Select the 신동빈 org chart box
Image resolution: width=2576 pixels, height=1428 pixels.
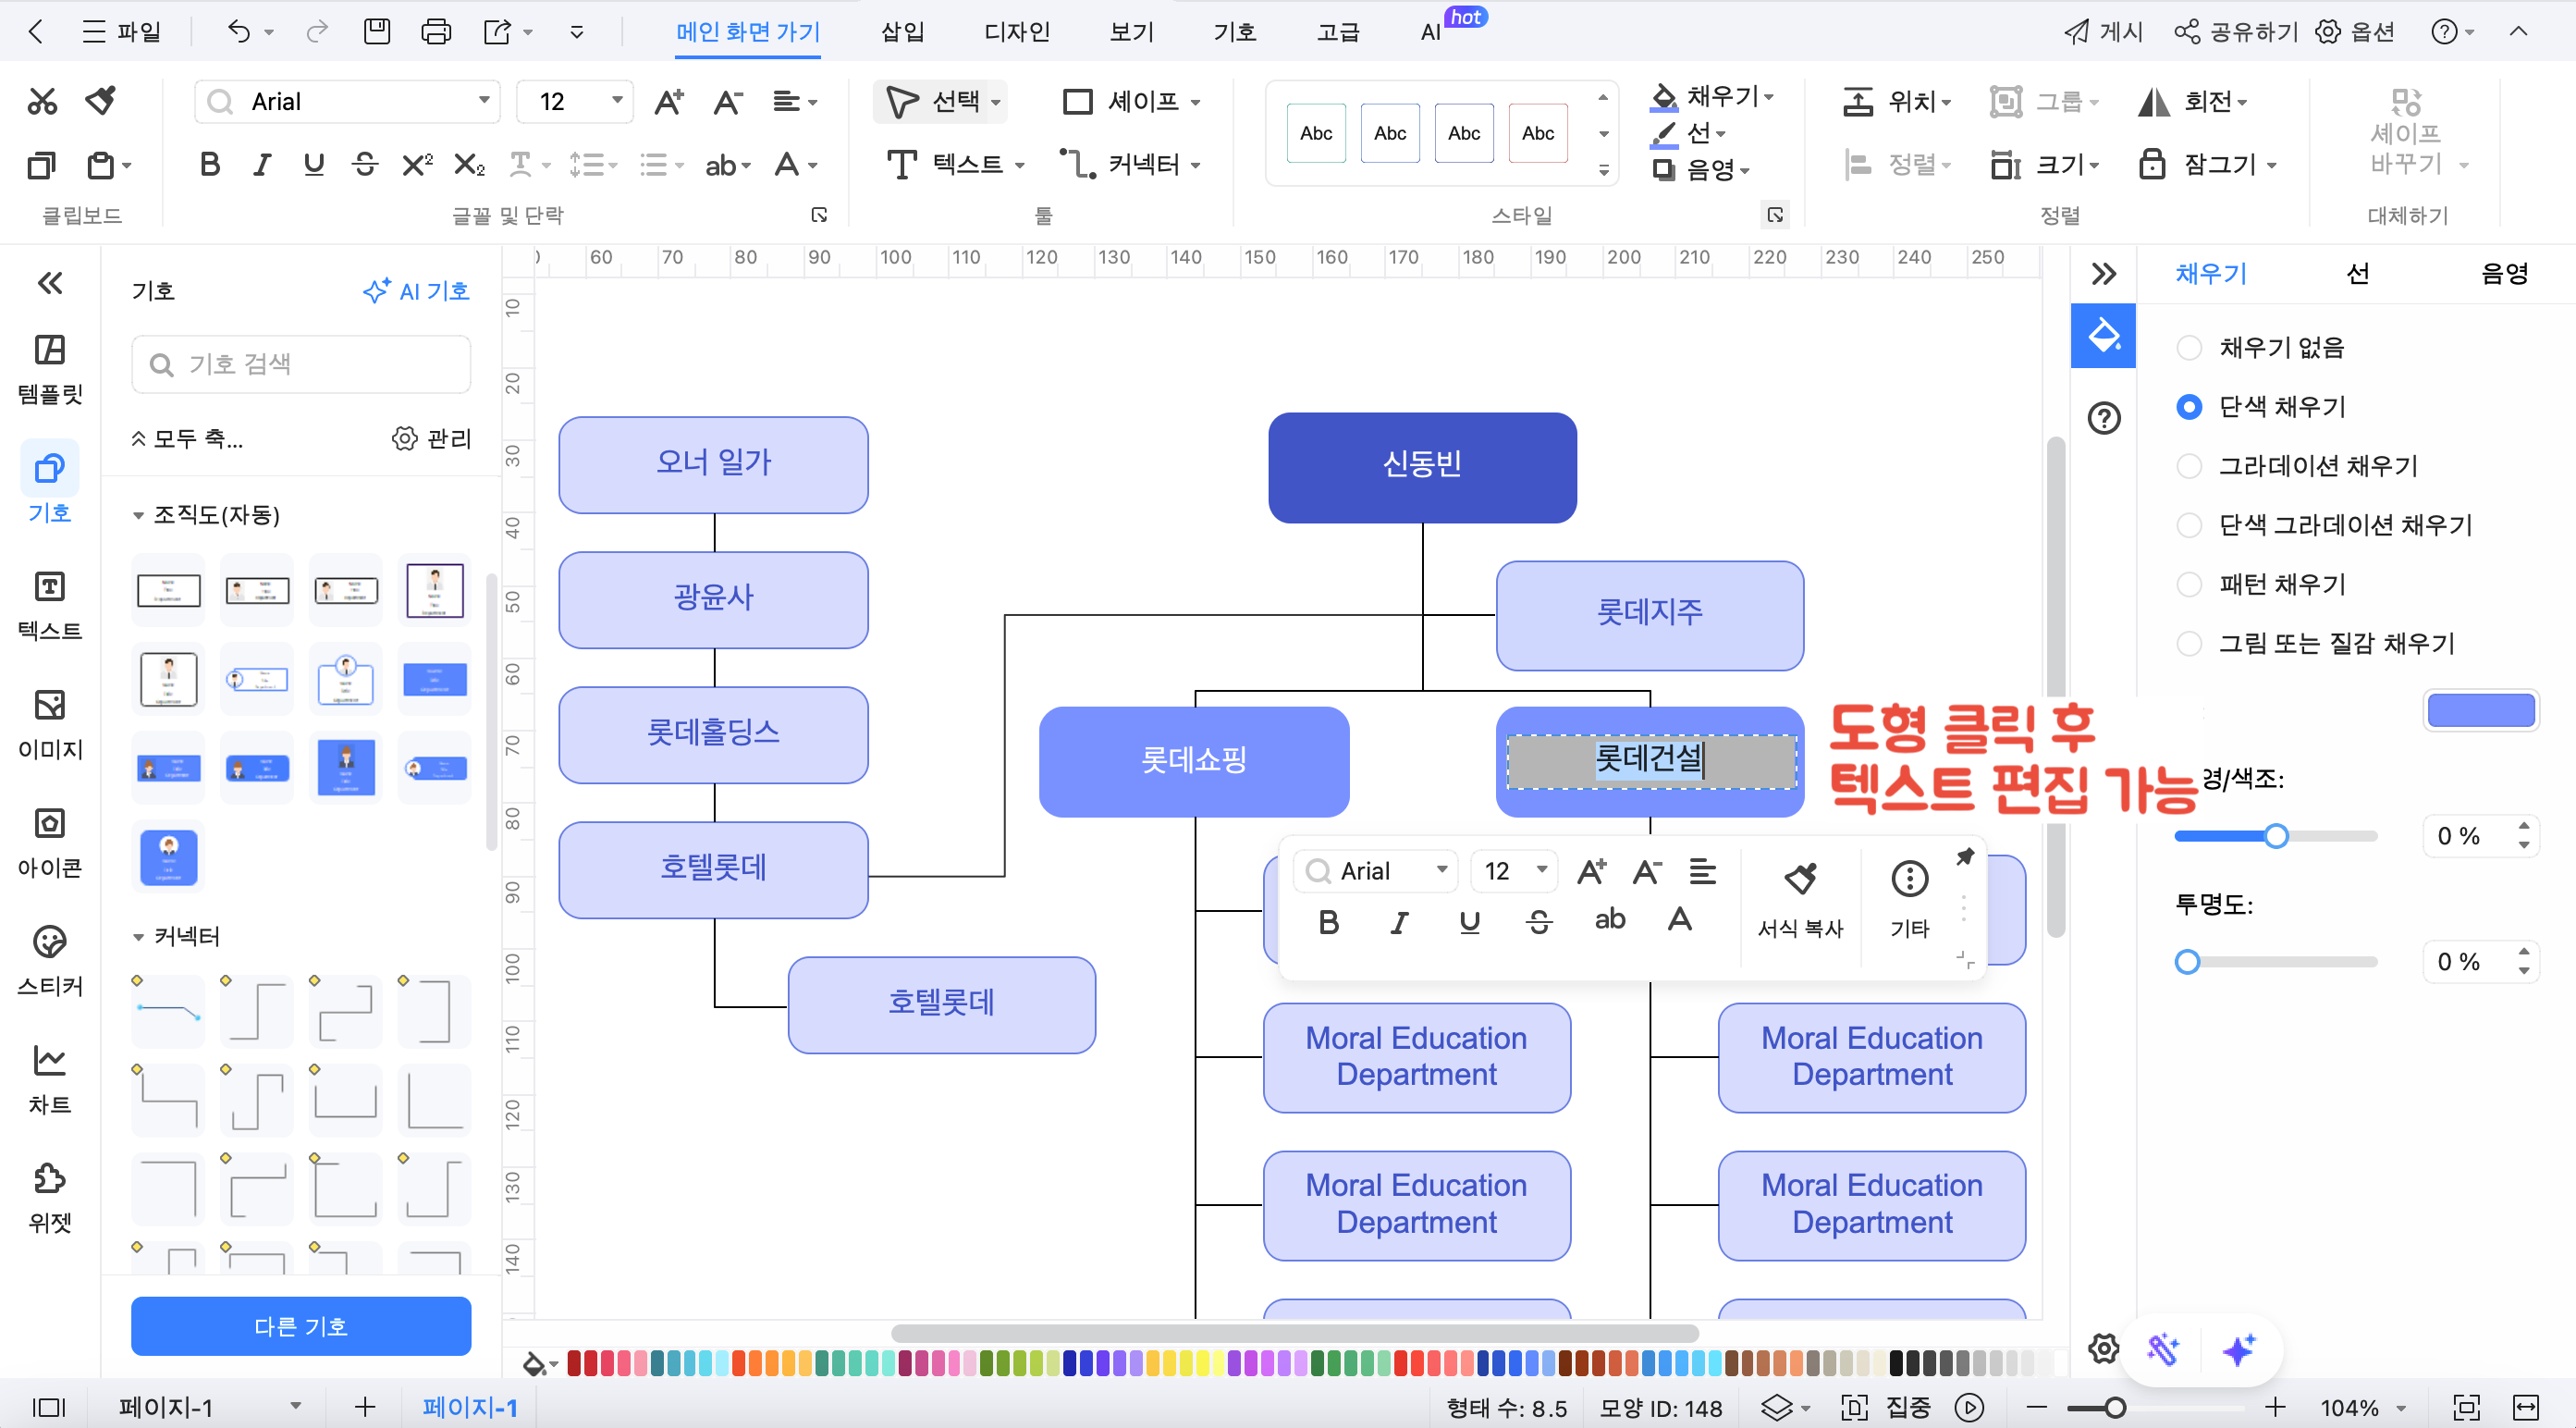point(1422,467)
